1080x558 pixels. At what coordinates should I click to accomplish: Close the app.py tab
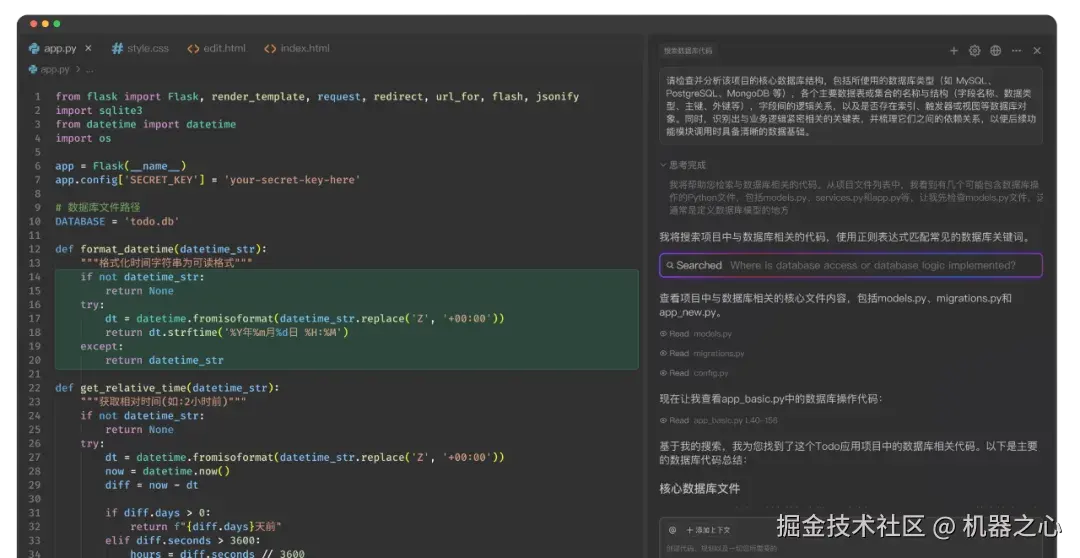point(88,48)
